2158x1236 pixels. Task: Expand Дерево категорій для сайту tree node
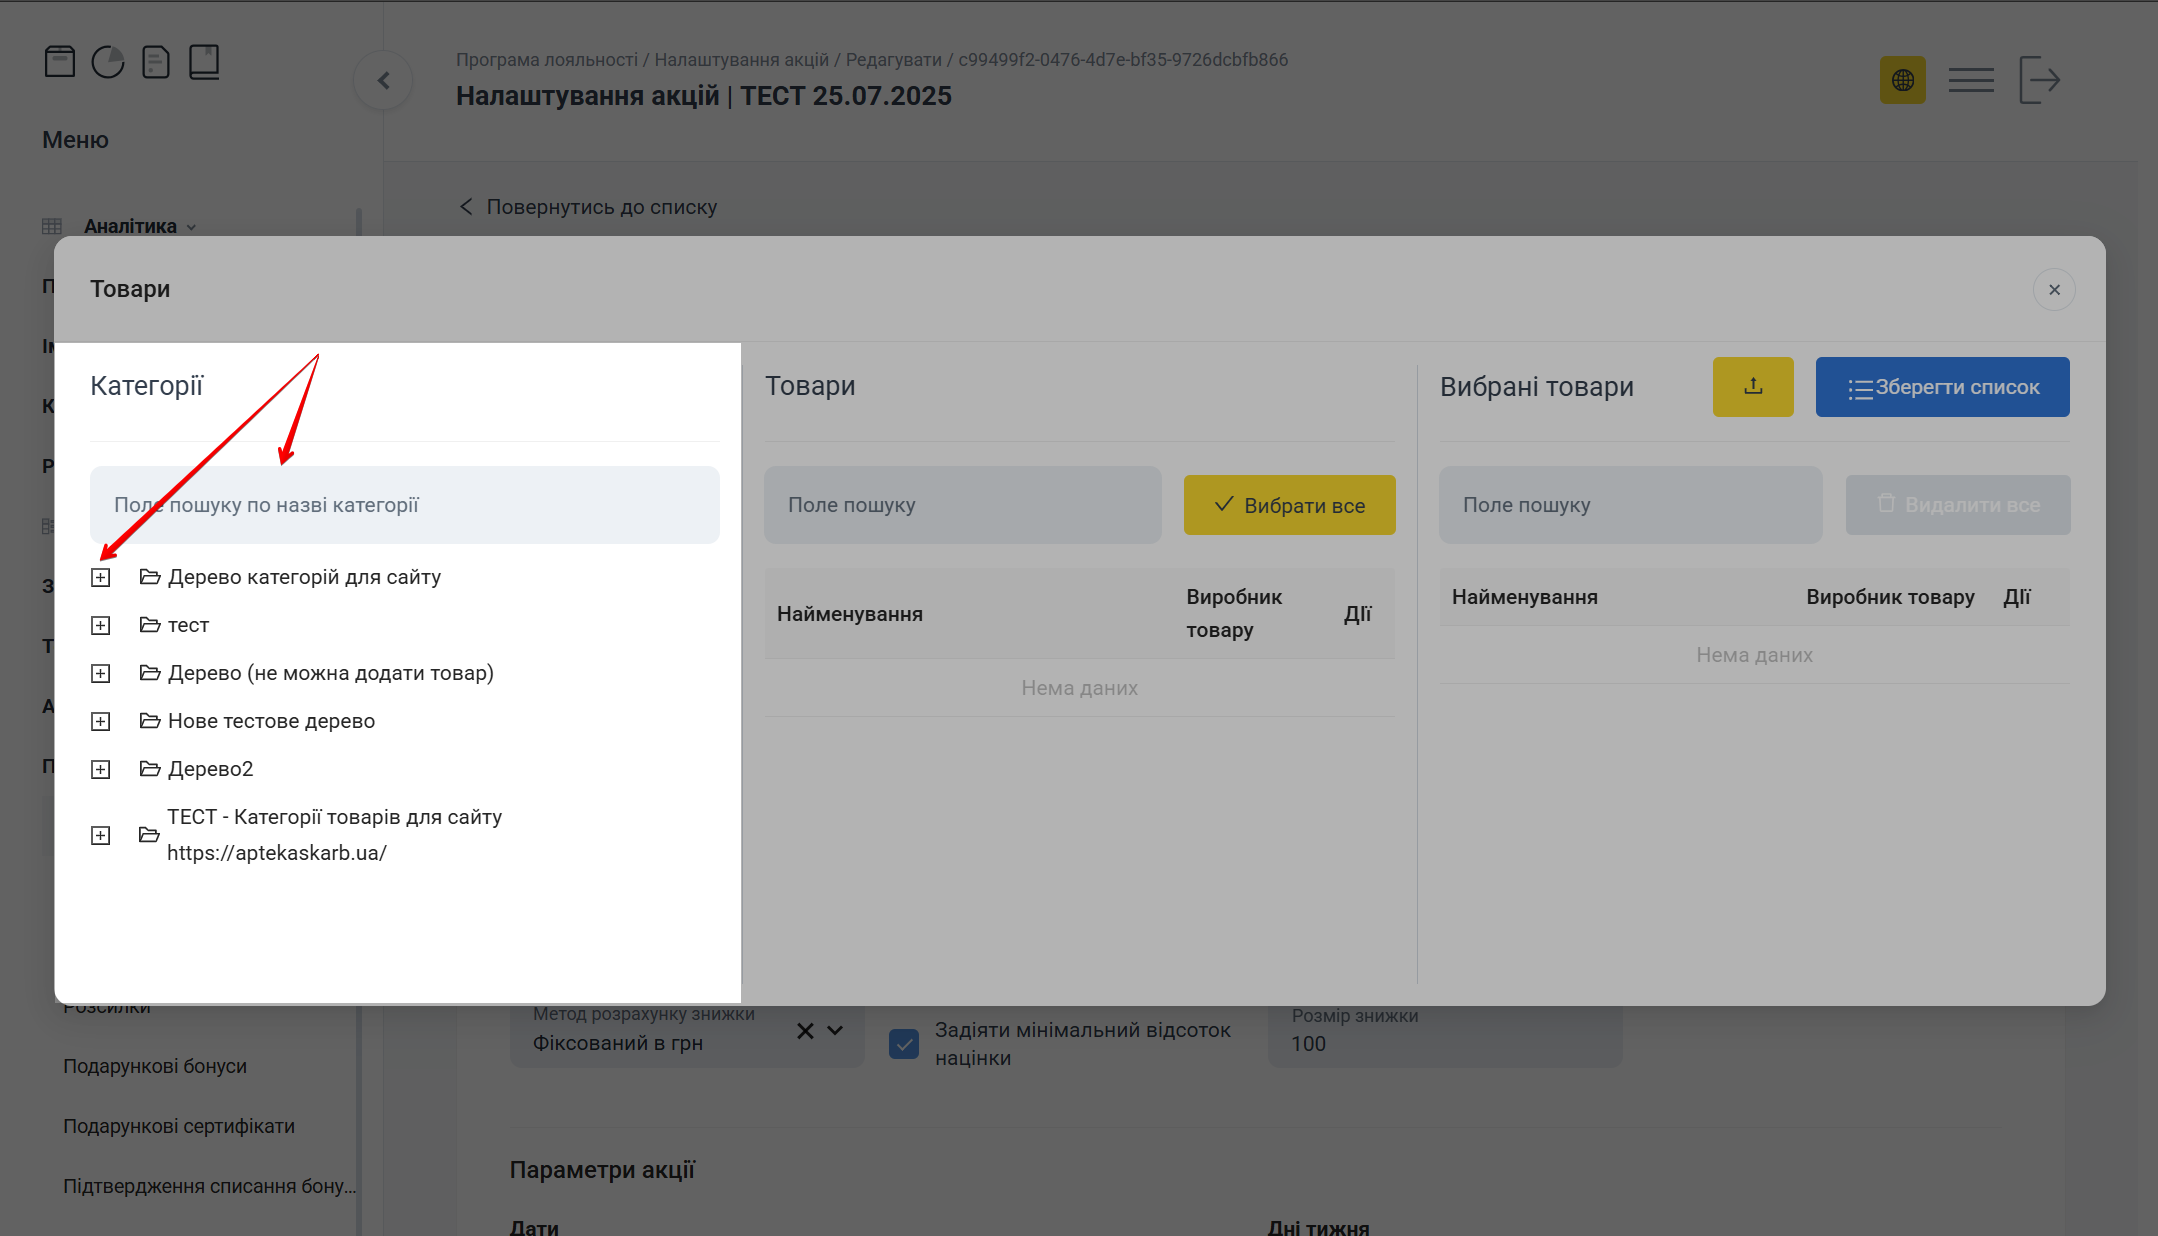tap(100, 577)
